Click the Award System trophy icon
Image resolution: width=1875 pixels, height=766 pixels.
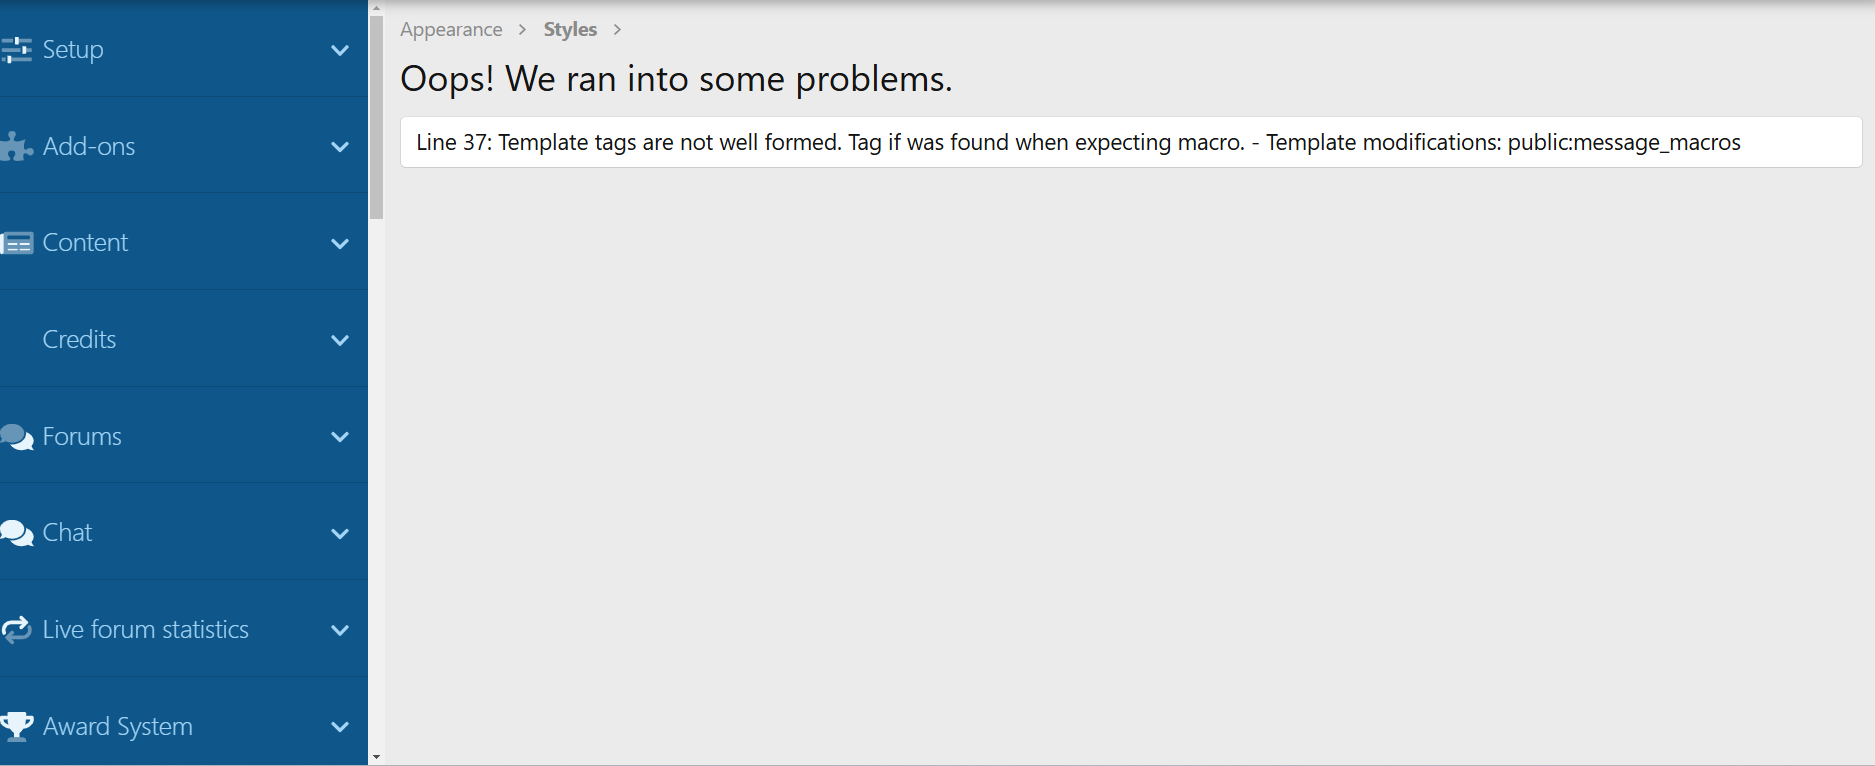coord(17,726)
